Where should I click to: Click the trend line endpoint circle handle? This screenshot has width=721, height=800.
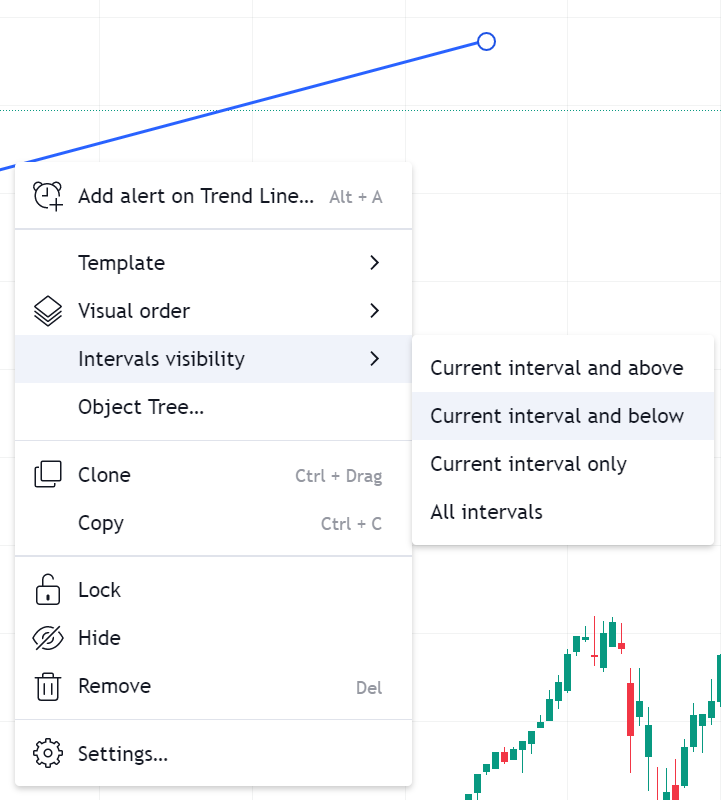coord(486,41)
